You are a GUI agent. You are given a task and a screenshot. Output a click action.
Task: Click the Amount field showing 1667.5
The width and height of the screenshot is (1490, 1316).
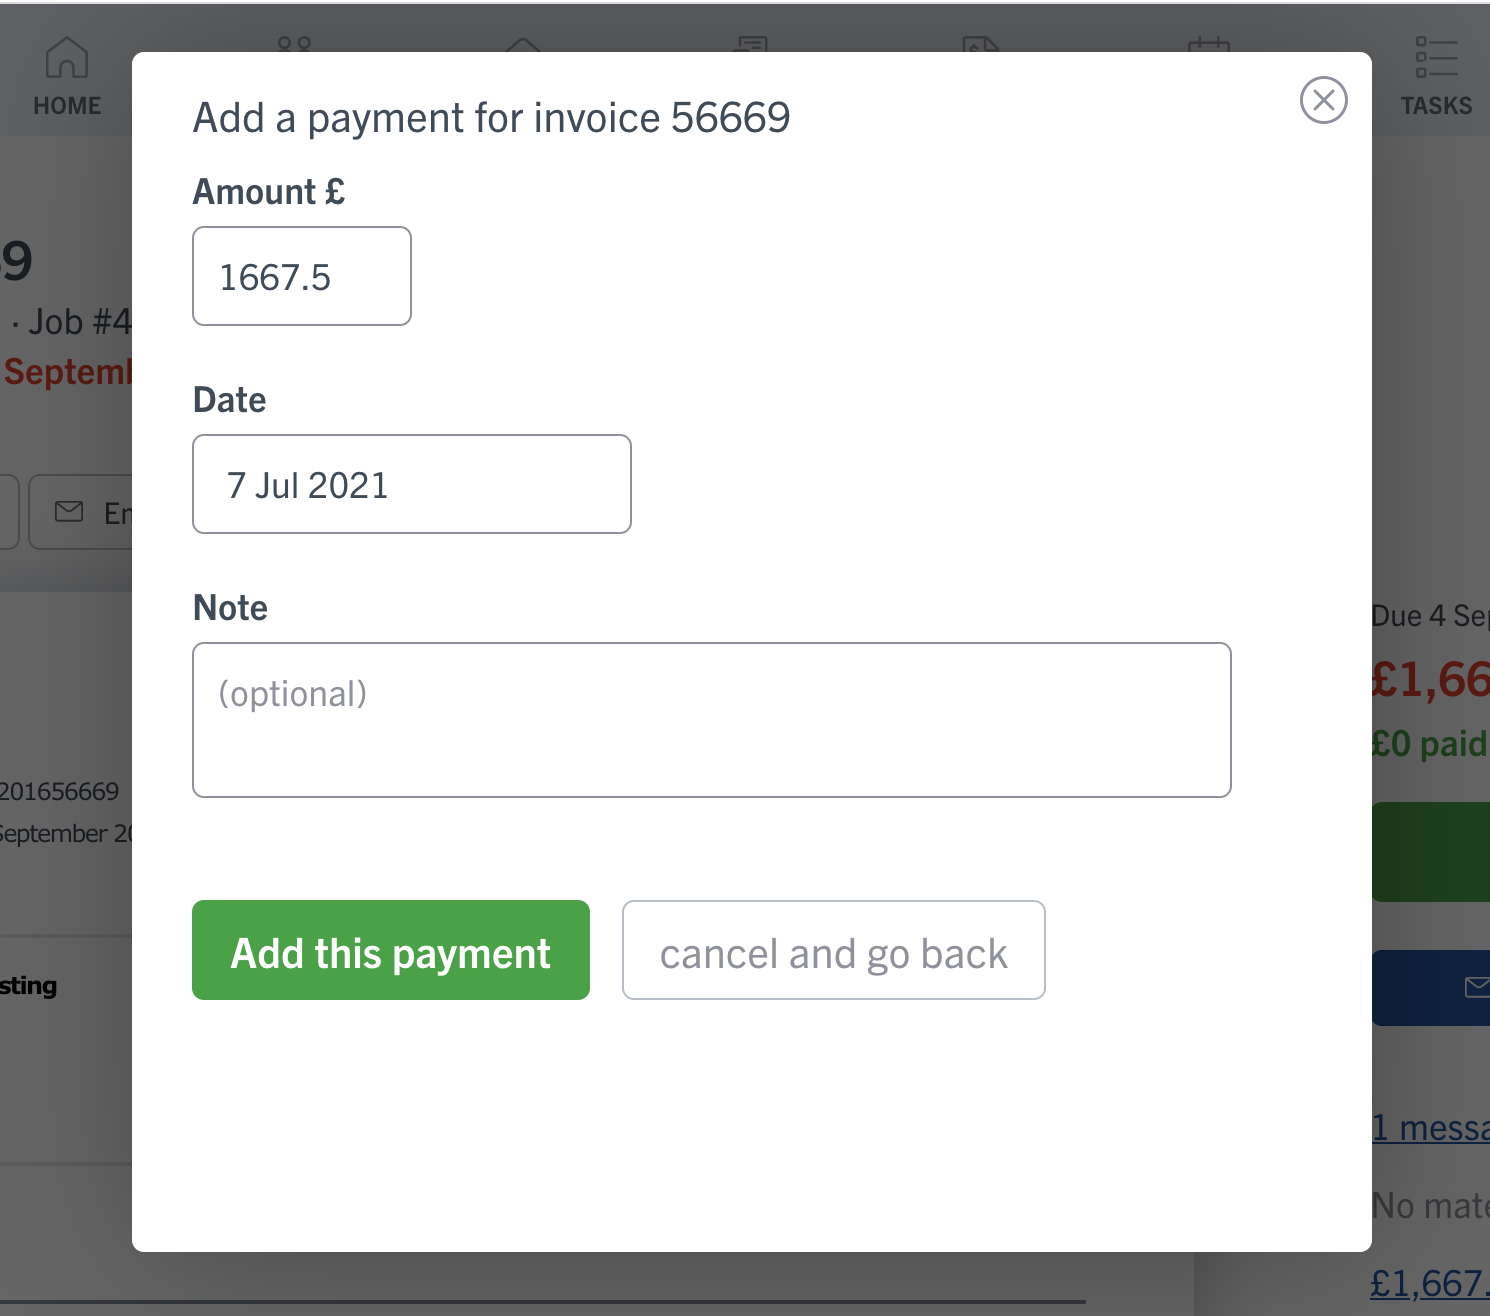pyautogui.click(x=301, y=277)
